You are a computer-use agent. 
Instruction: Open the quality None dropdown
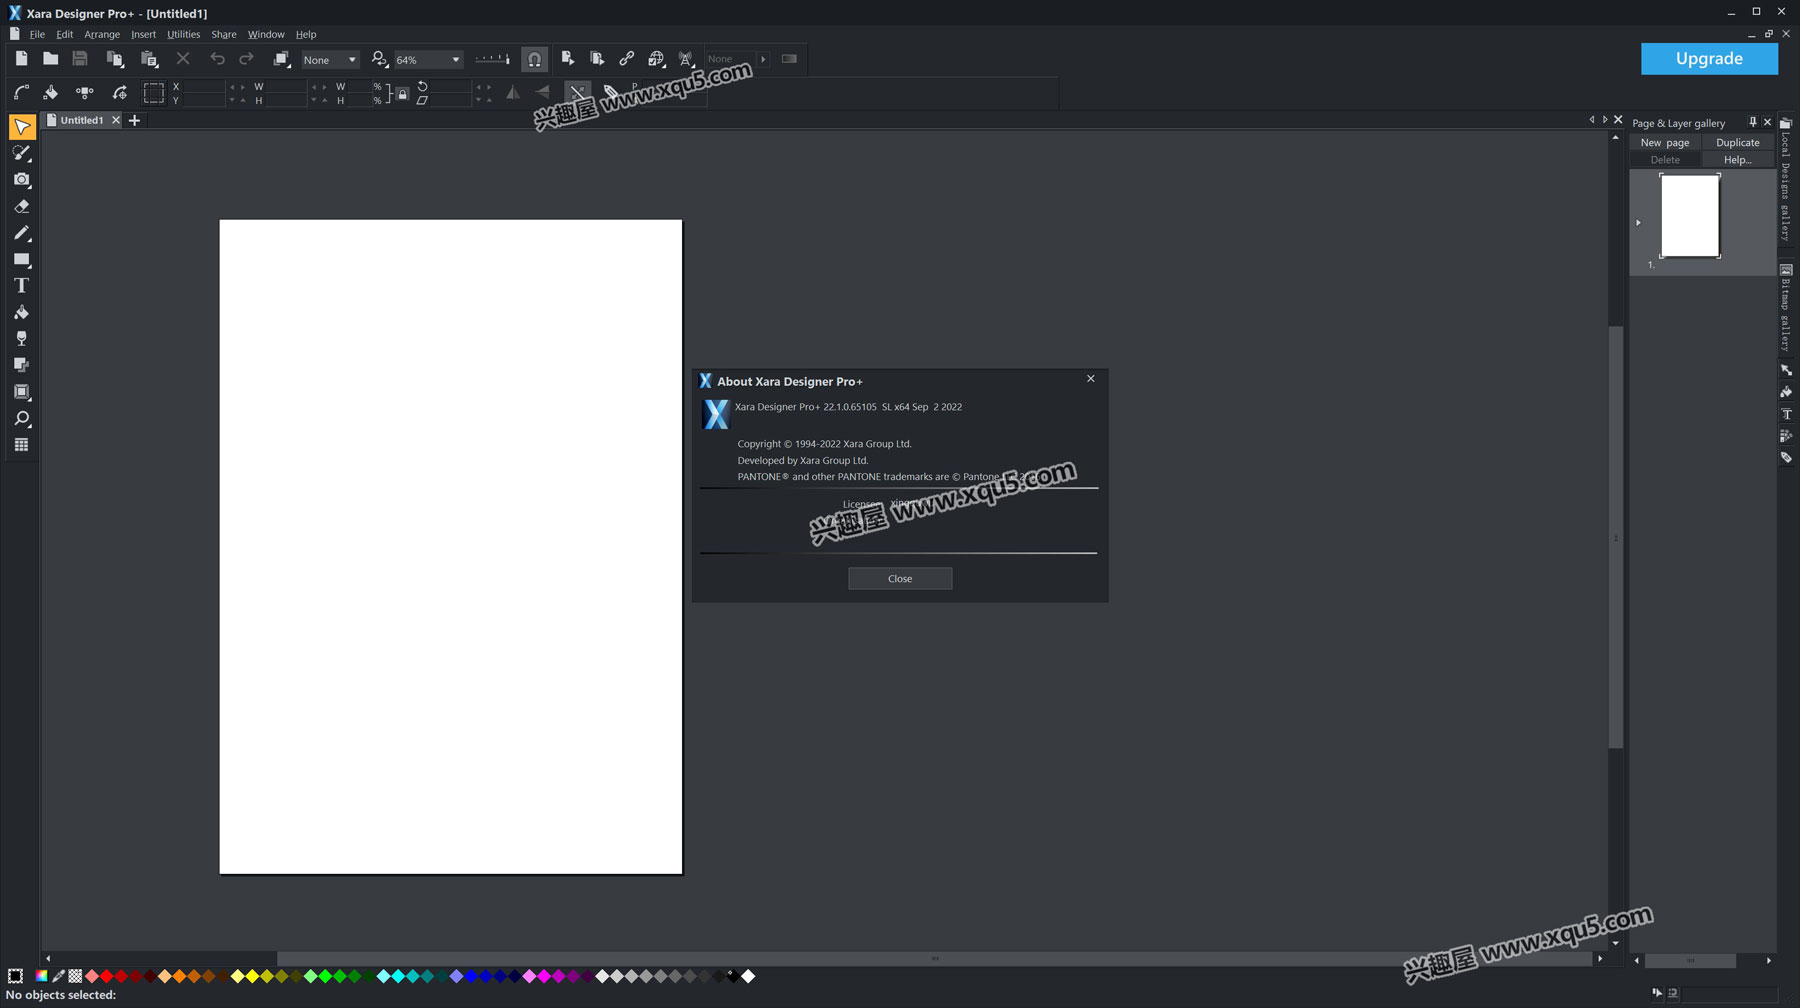330,60
